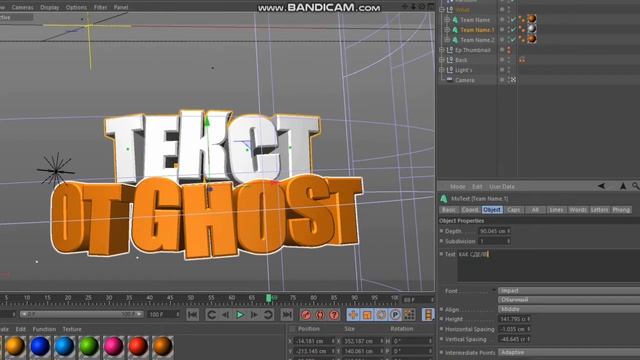
Task: Switch to the Basic tab
Action: pos(449,210)
